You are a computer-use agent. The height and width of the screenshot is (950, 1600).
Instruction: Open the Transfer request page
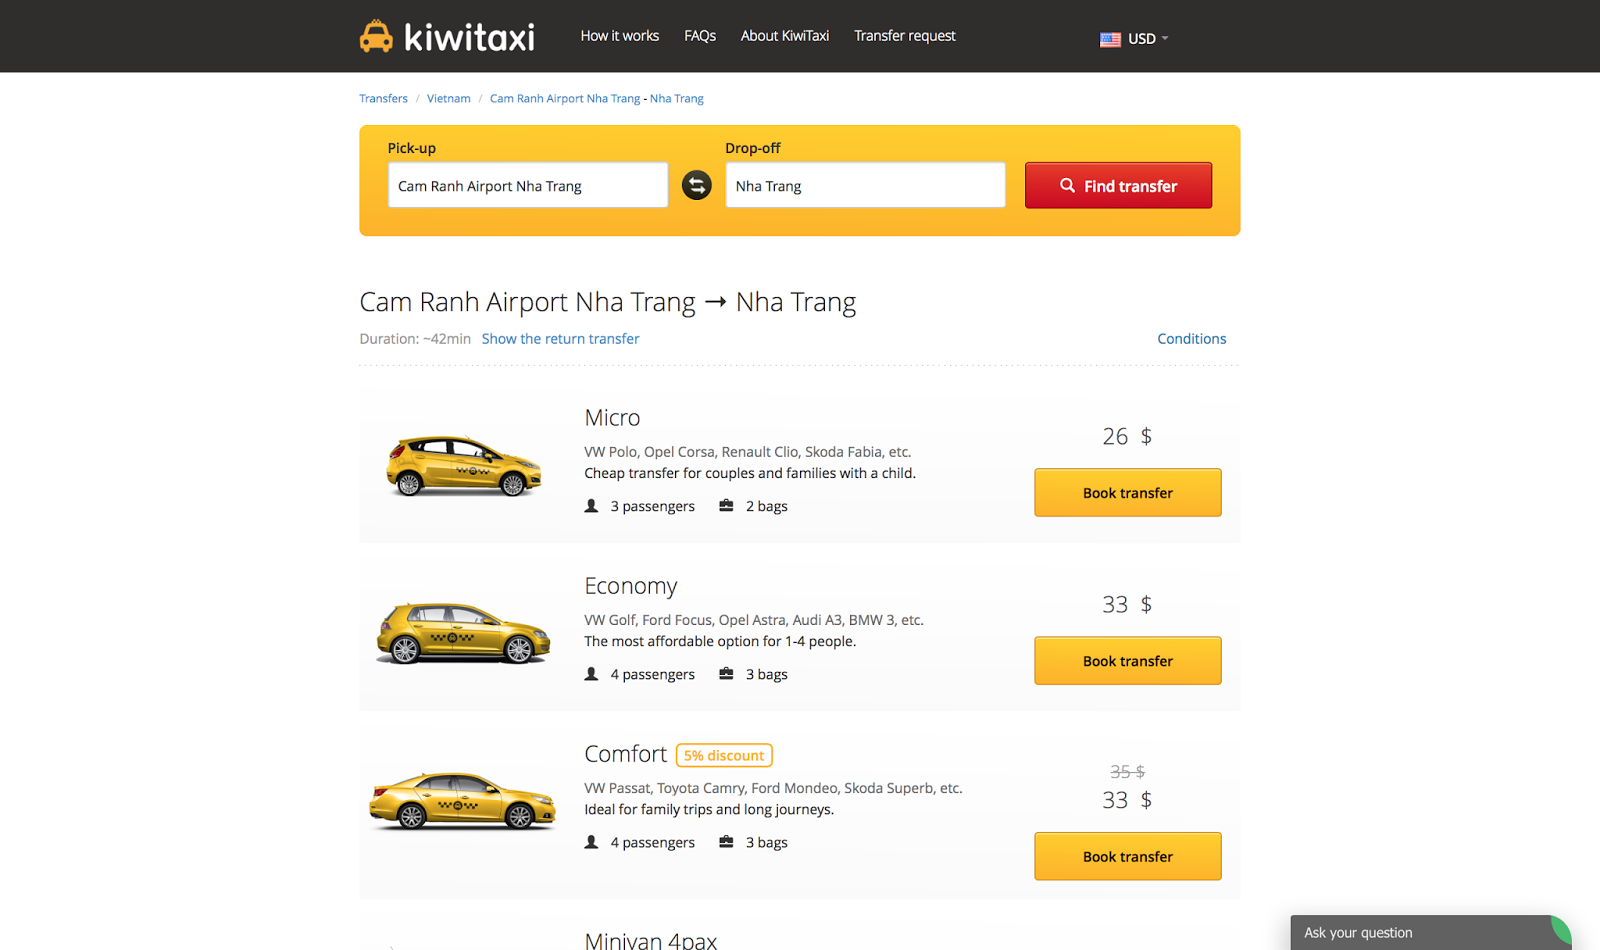(904, 35)
